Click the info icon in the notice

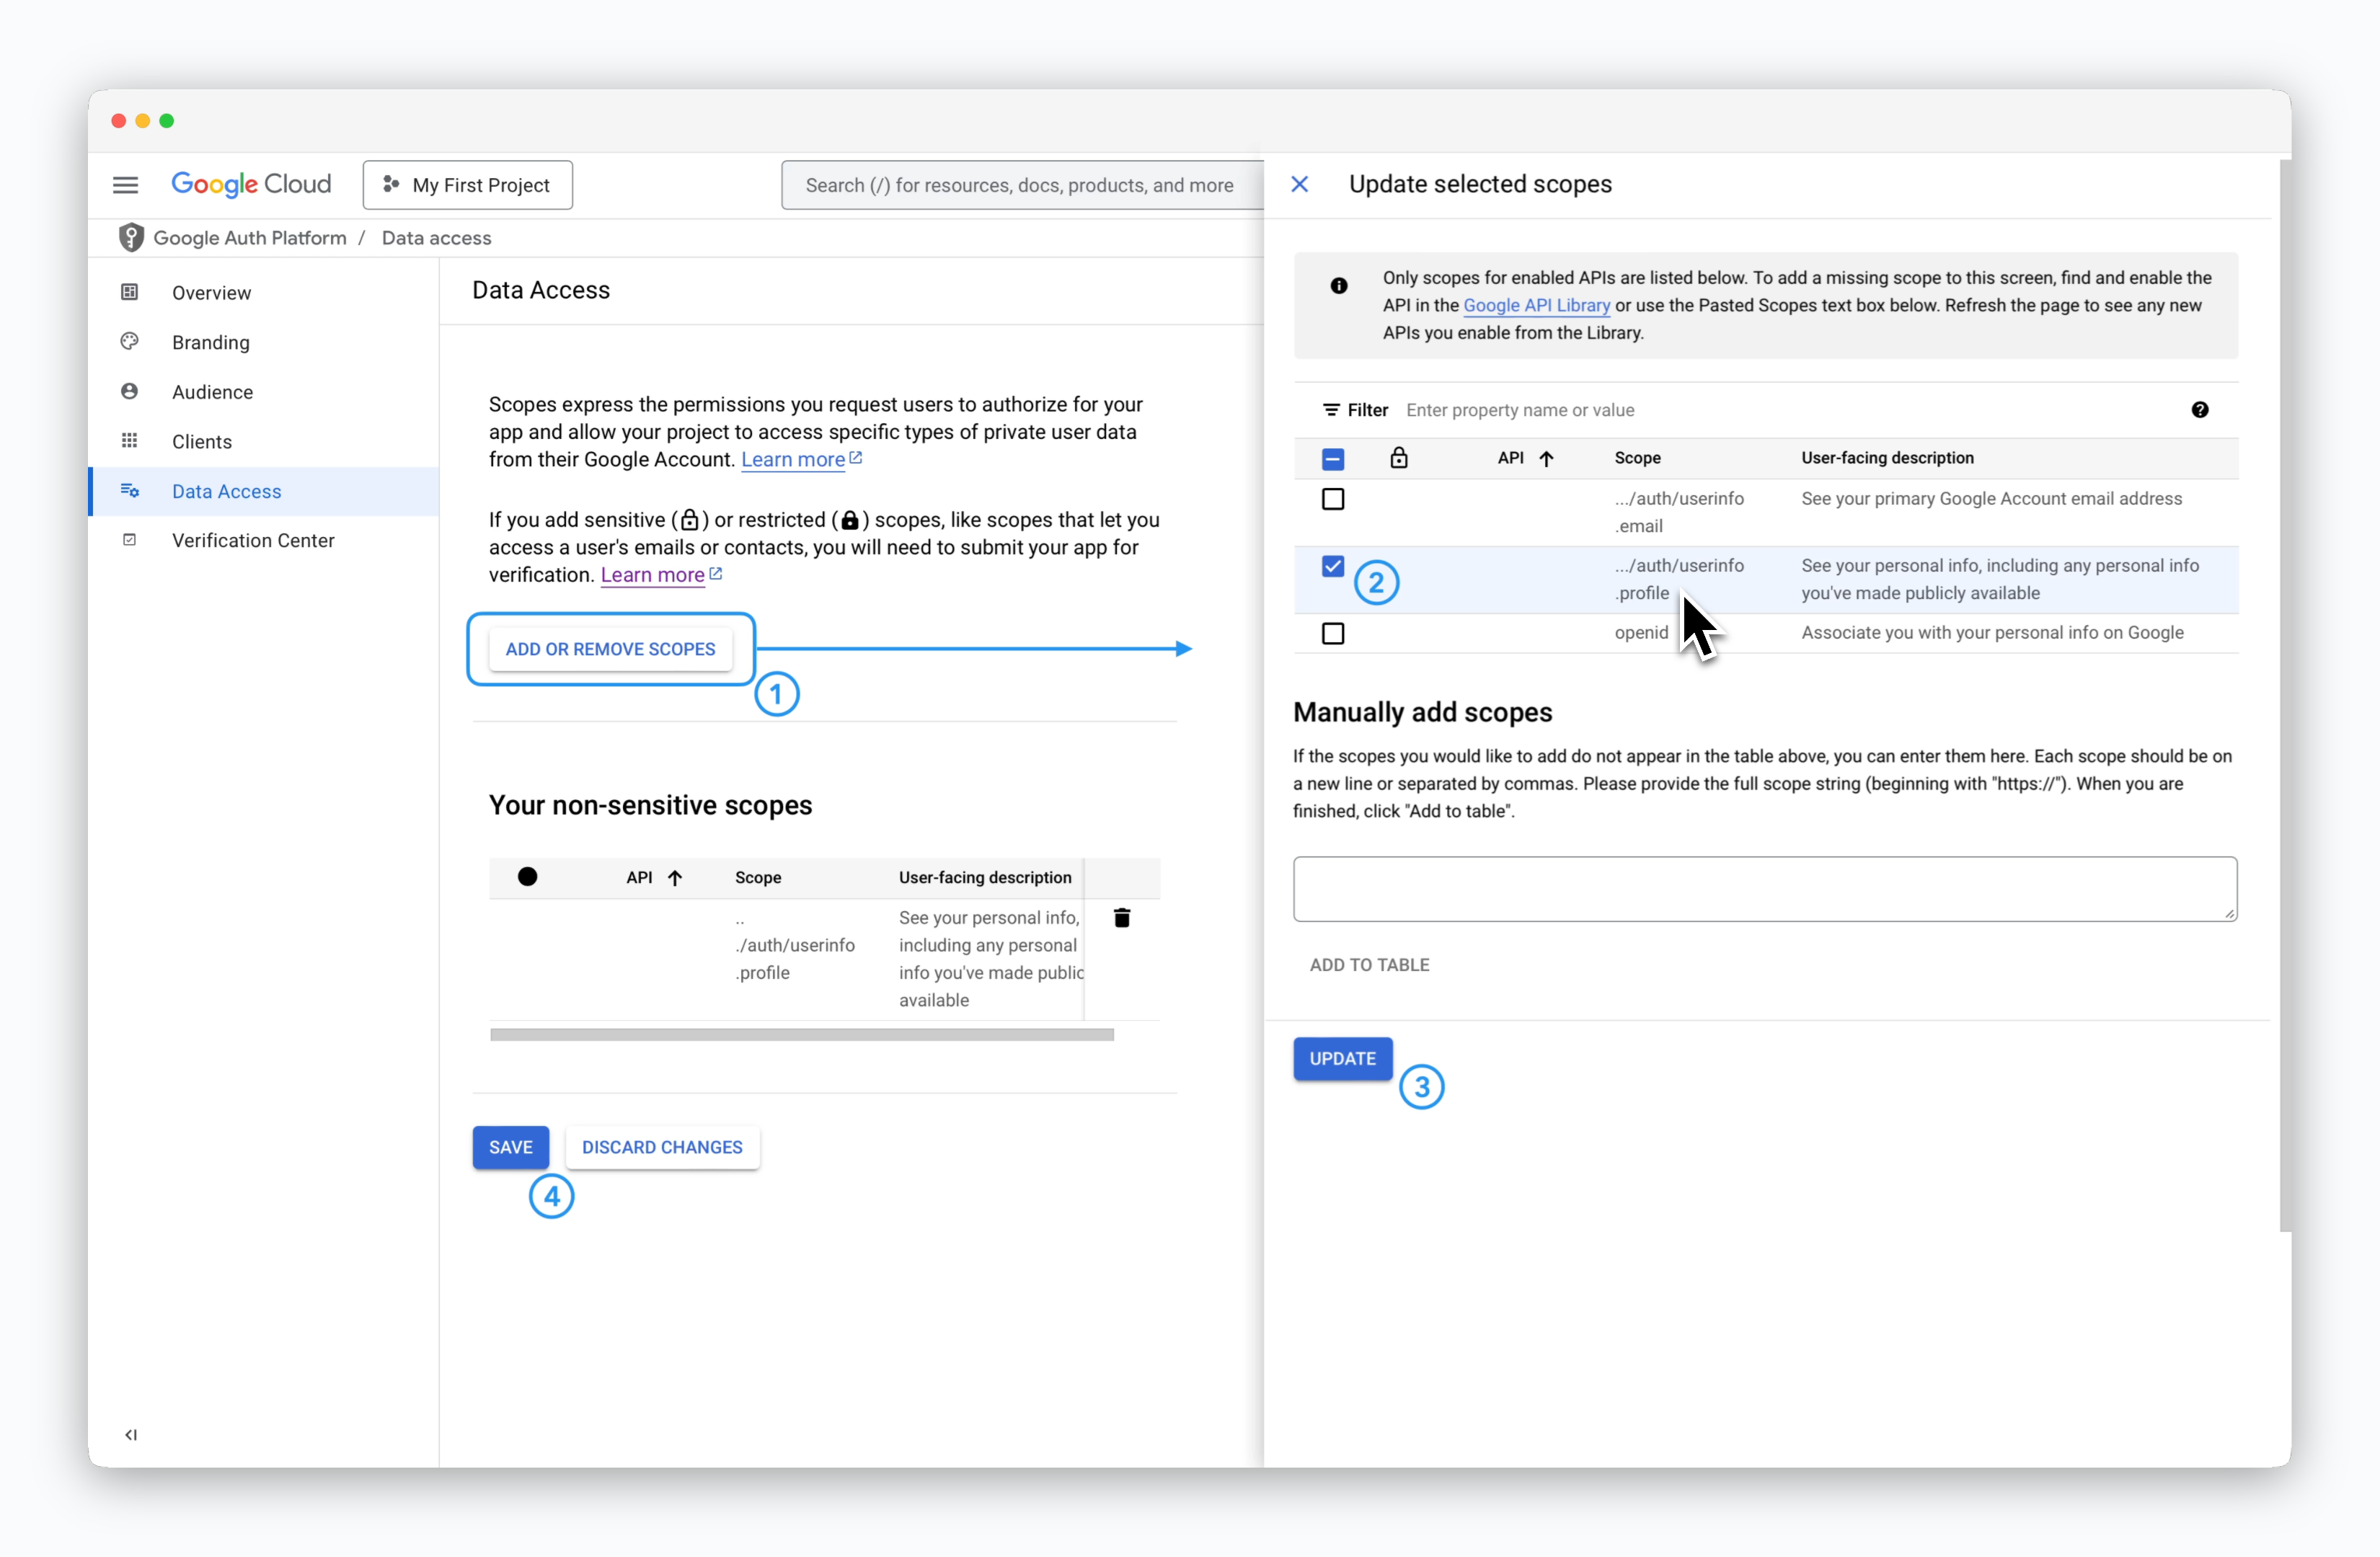(x=1339, y=286)
